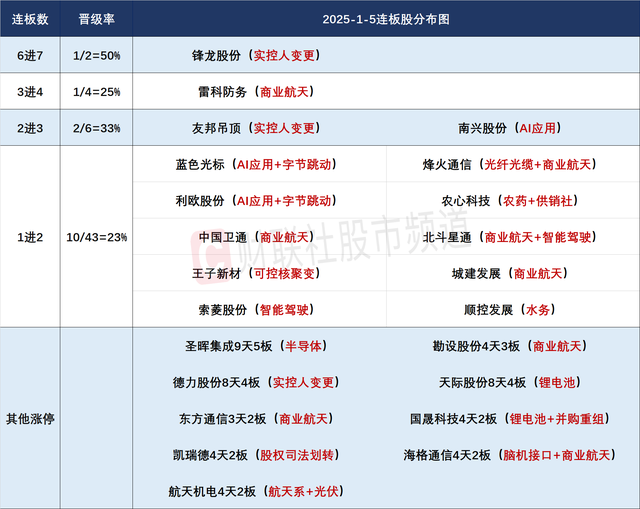Click 航天机电4天2板 (航天系+光伏) entry
Viewport: 640px width, 509px height.
pyautogui.click(x=256, y=491)
